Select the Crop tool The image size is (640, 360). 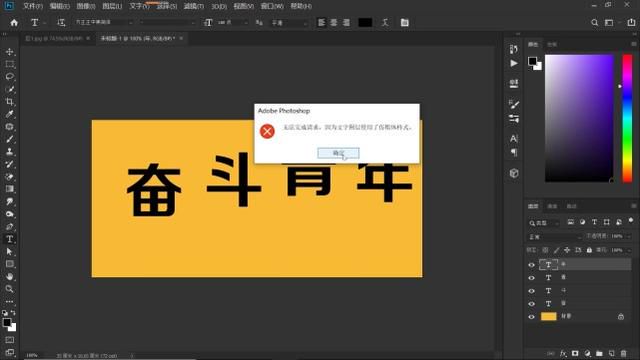(10, 102)
